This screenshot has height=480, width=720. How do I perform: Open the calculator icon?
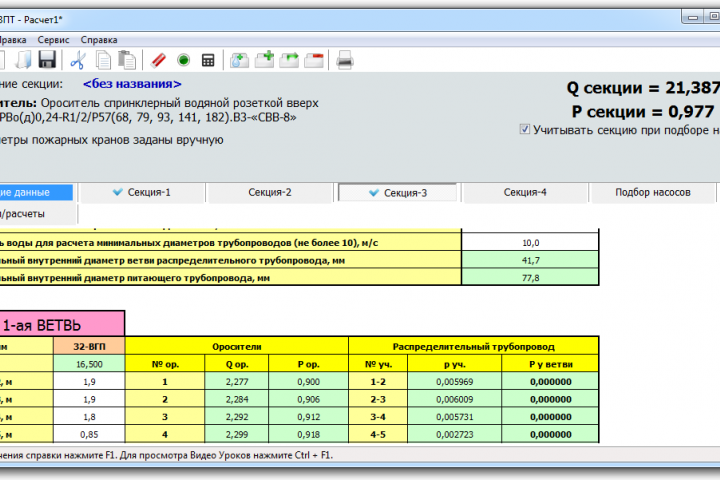208,60
